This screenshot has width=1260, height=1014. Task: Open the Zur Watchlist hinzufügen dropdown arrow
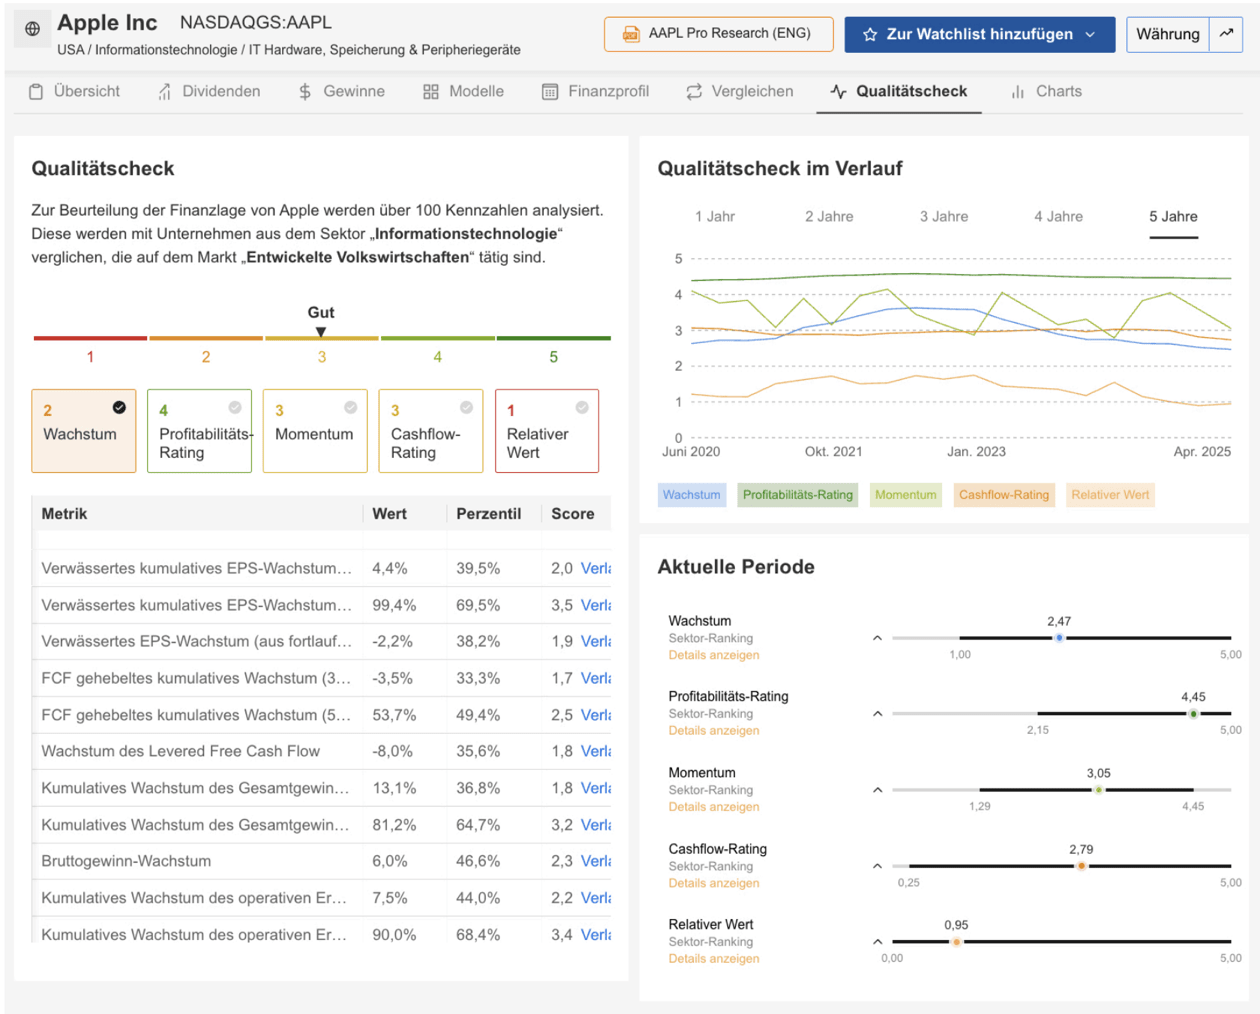(1090, 34)
